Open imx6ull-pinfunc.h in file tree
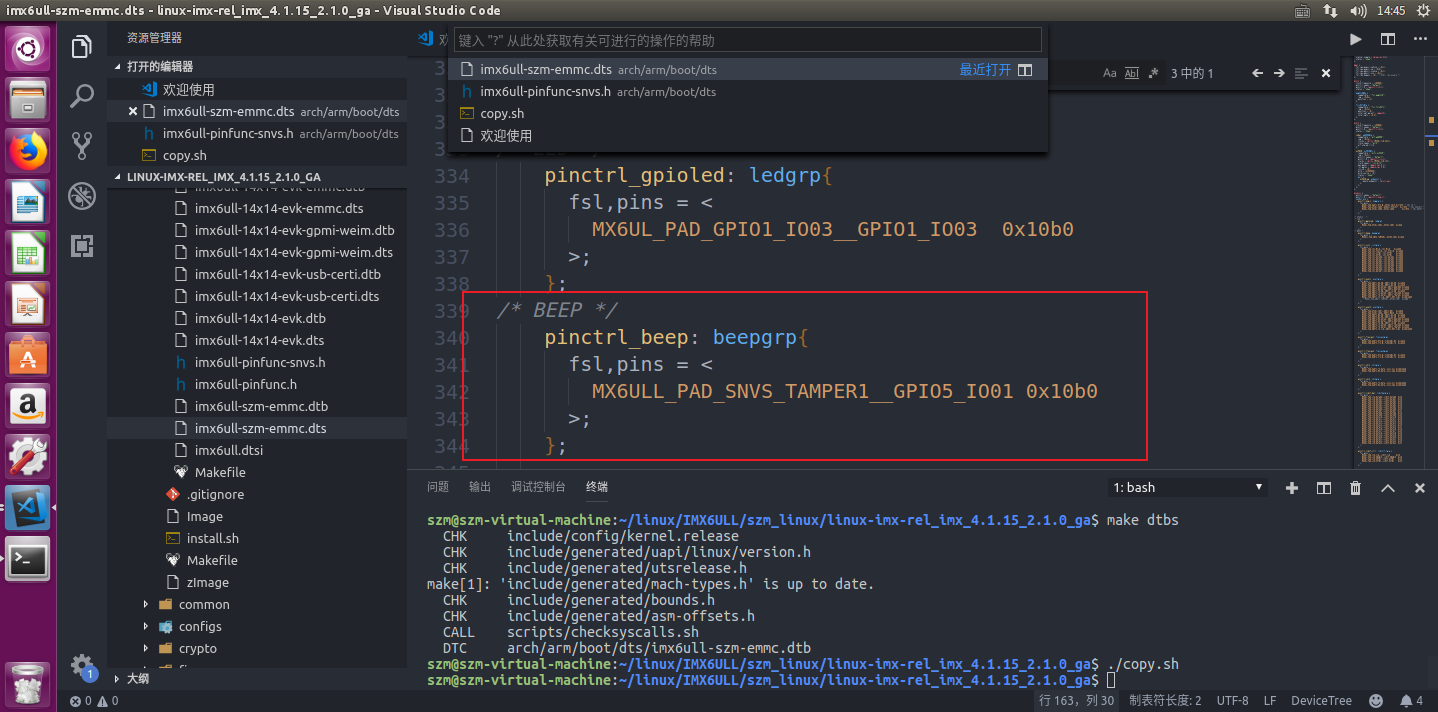This screenshot has width=1438, height=712. click(x=257, y=384)
